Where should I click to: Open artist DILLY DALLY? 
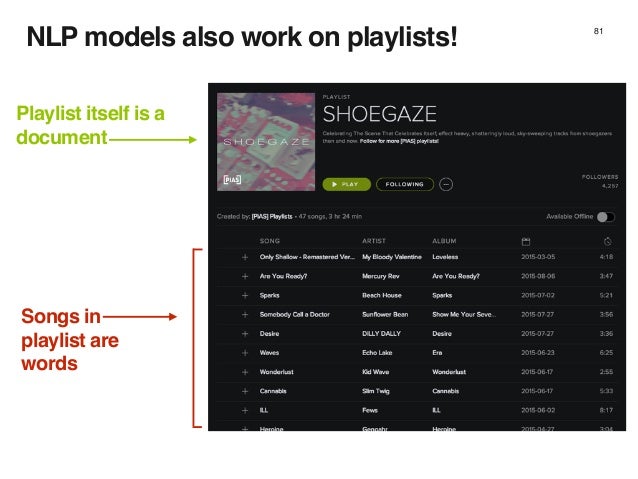(x=381, y=333)
